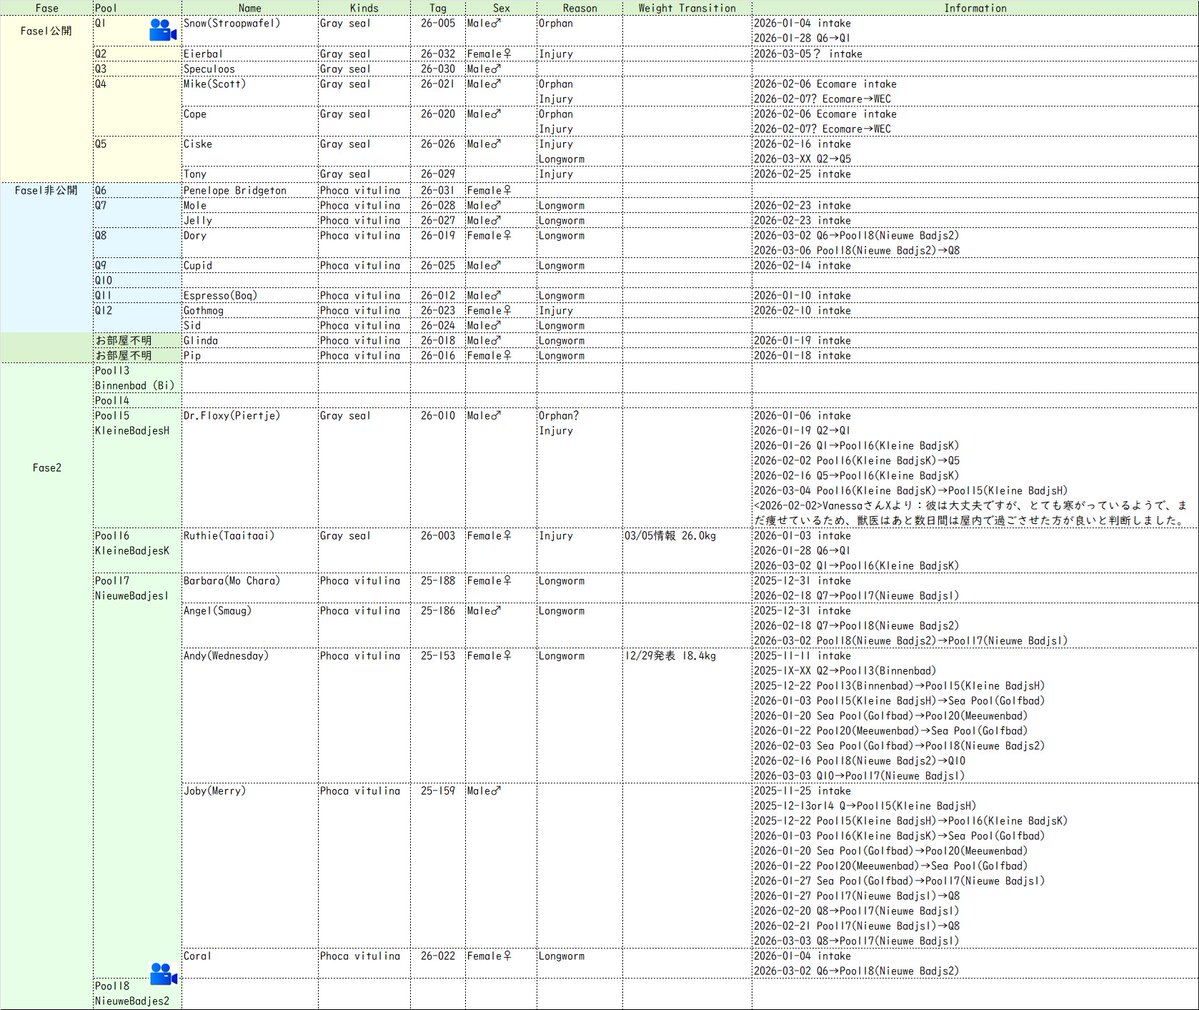Select name cell 'Ciske'

(250, 151)
